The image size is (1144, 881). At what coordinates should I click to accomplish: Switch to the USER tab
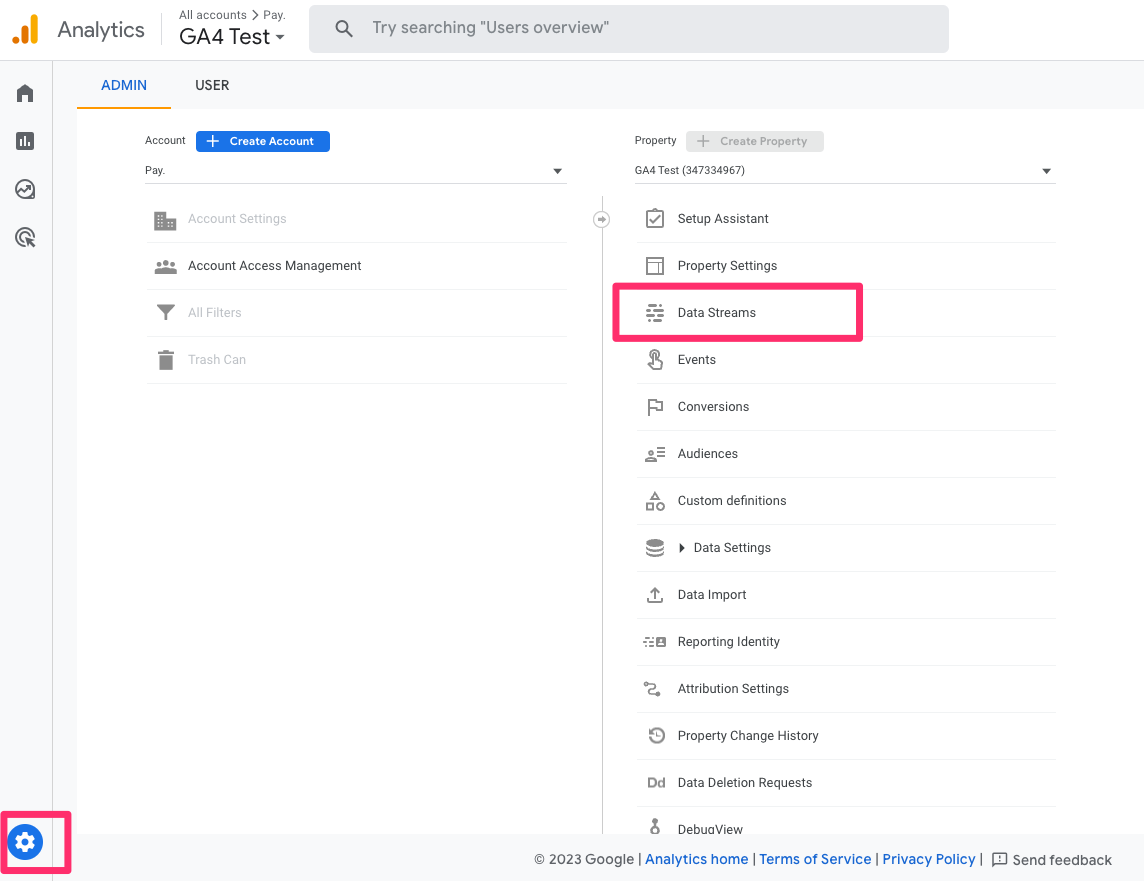pos(212,85)
